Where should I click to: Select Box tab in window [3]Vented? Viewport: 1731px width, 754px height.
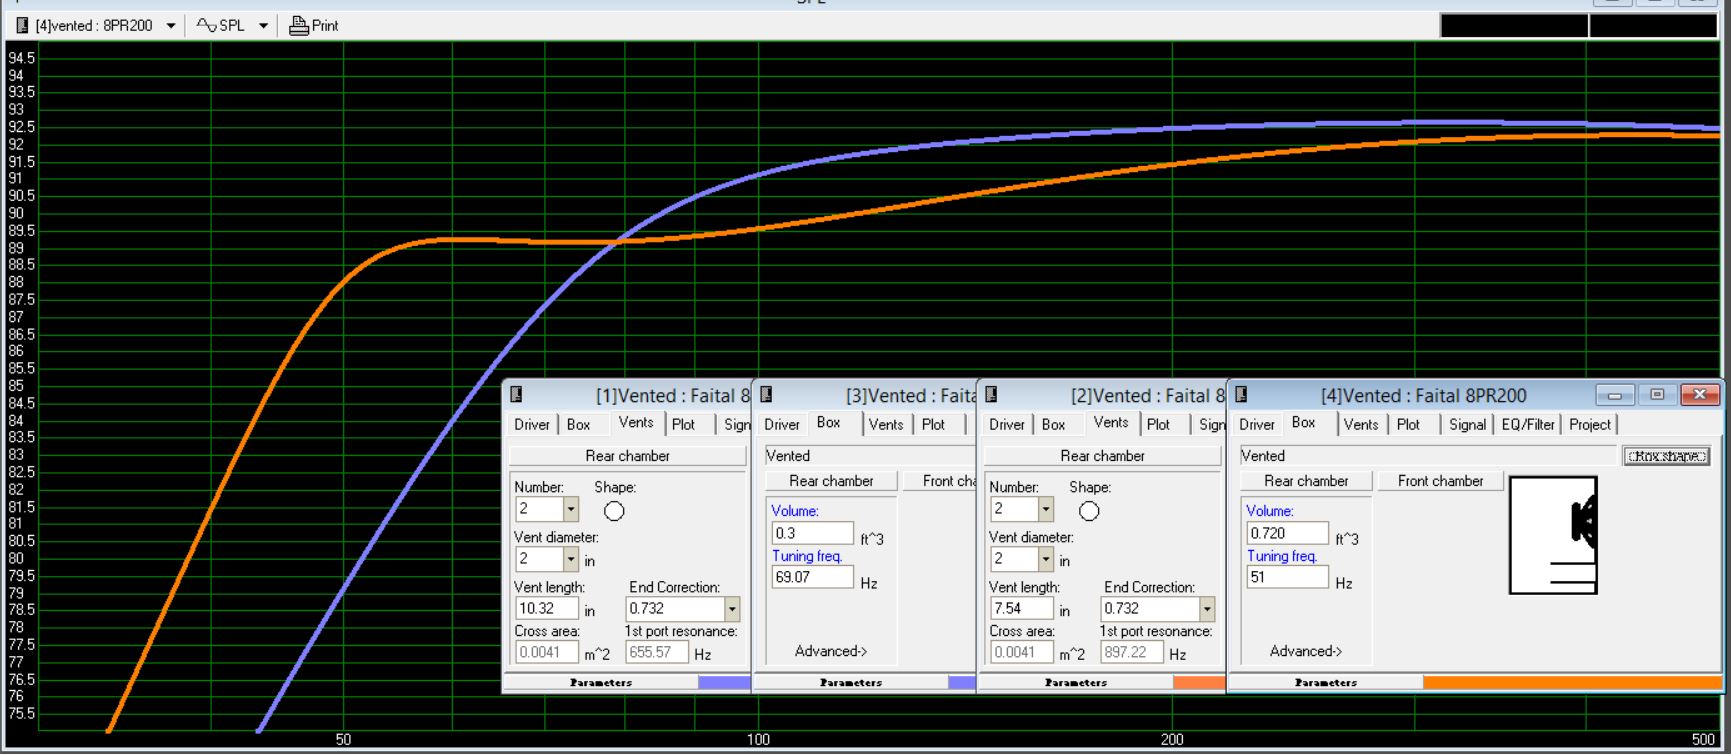pyautogui.click(x=828, y=423)
